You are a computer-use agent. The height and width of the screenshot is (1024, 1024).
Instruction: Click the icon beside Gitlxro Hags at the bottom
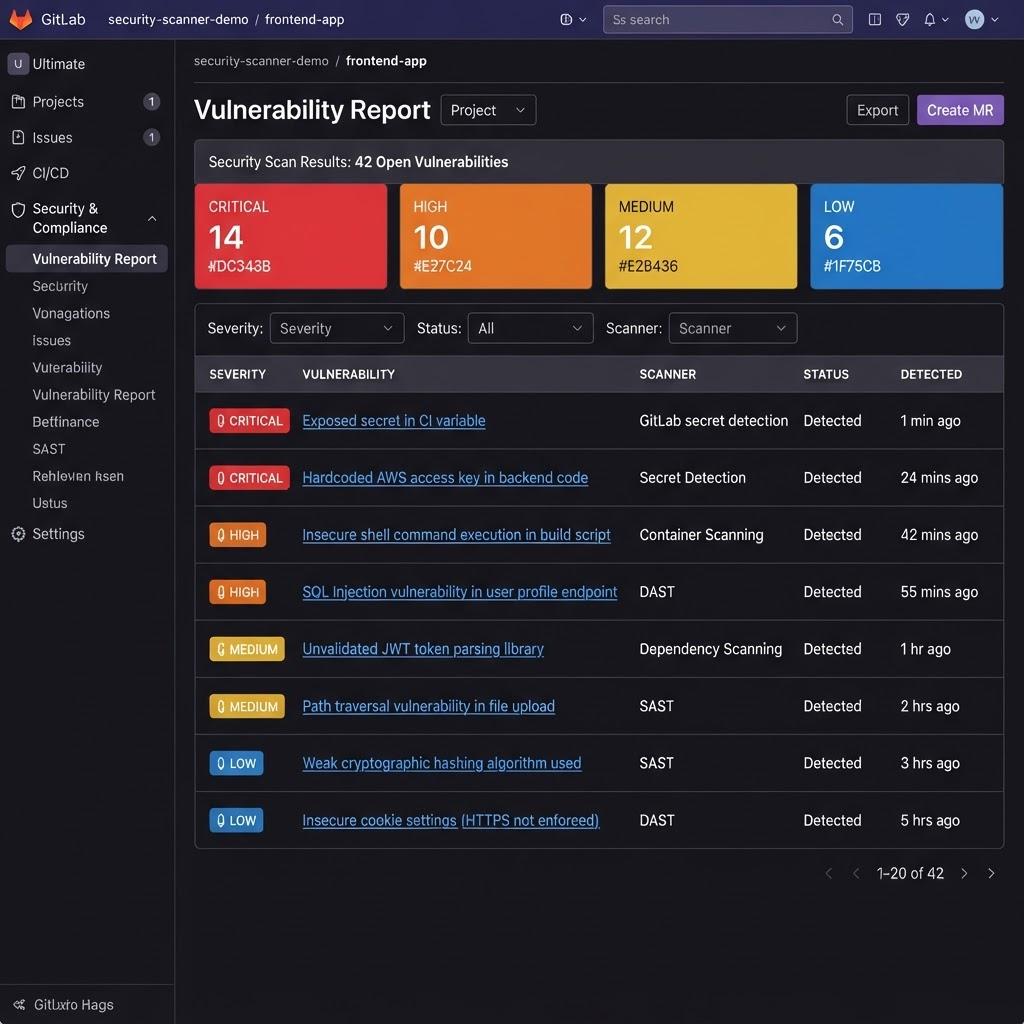(x=19, y=1004)
